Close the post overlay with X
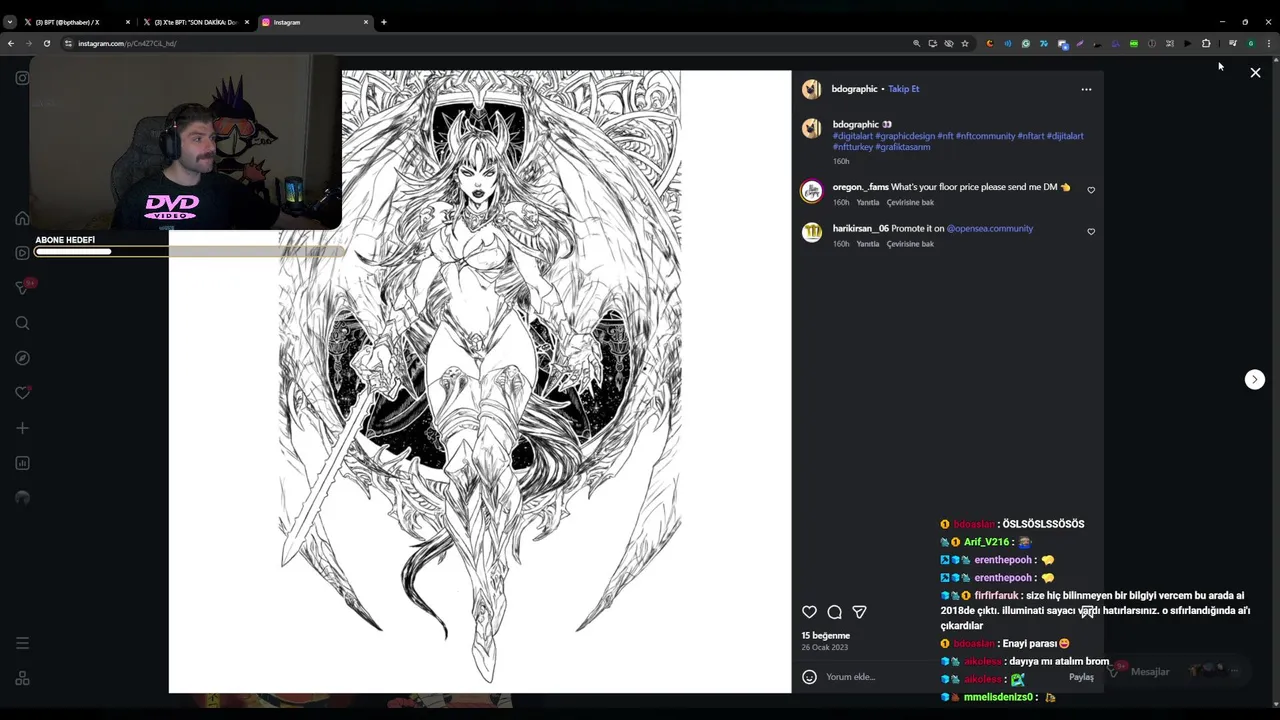This screenshot has height=720, width=1280. pyautogui.click(x=1255, y=73)
